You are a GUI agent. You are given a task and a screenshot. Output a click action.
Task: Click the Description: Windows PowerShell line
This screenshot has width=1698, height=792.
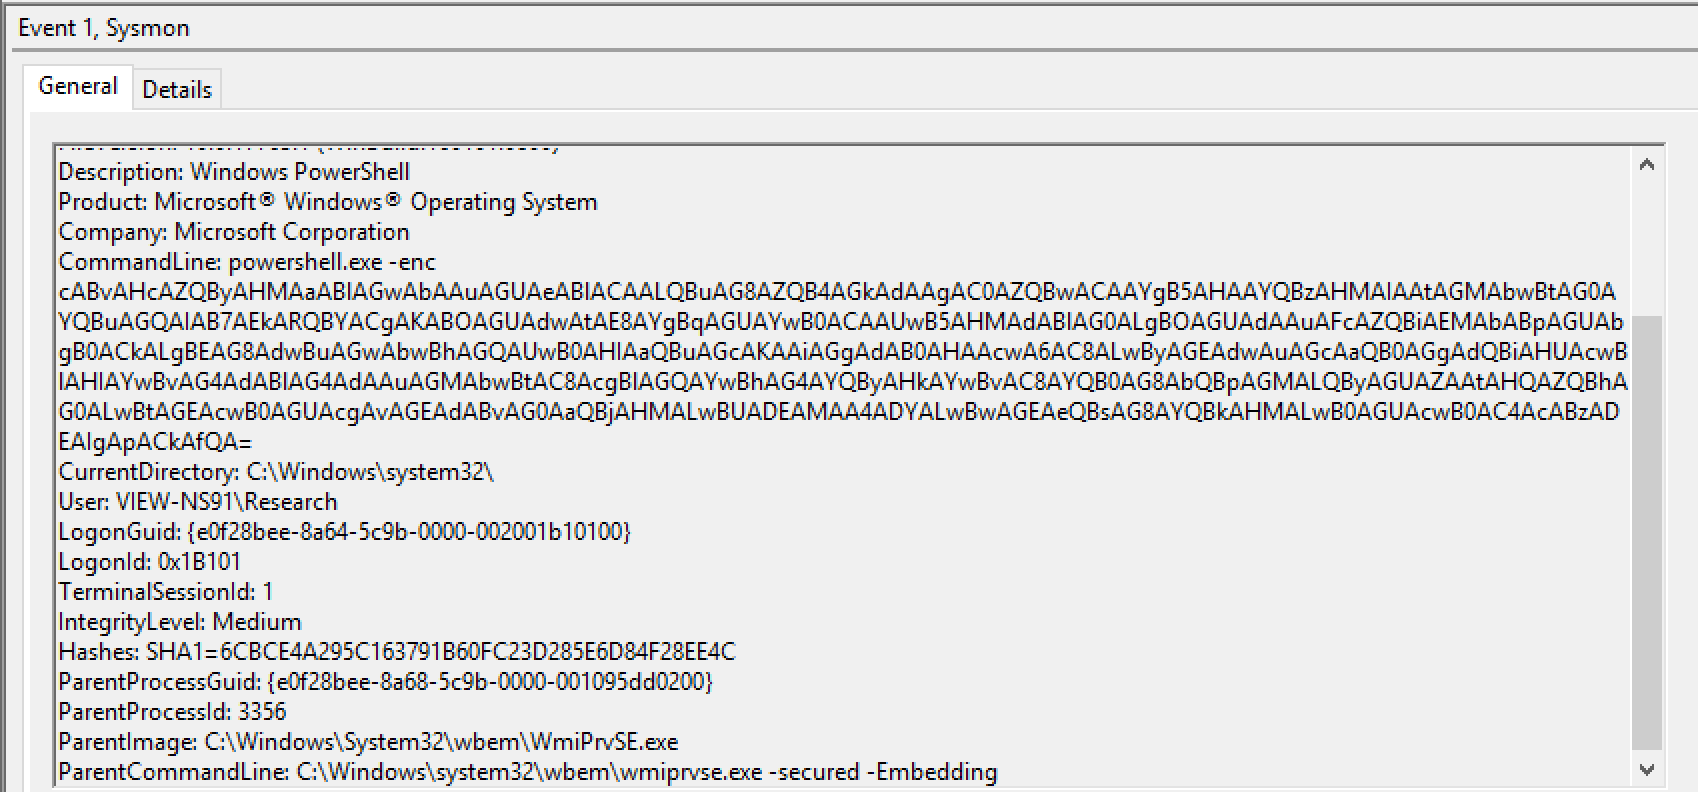coord(234,172)
